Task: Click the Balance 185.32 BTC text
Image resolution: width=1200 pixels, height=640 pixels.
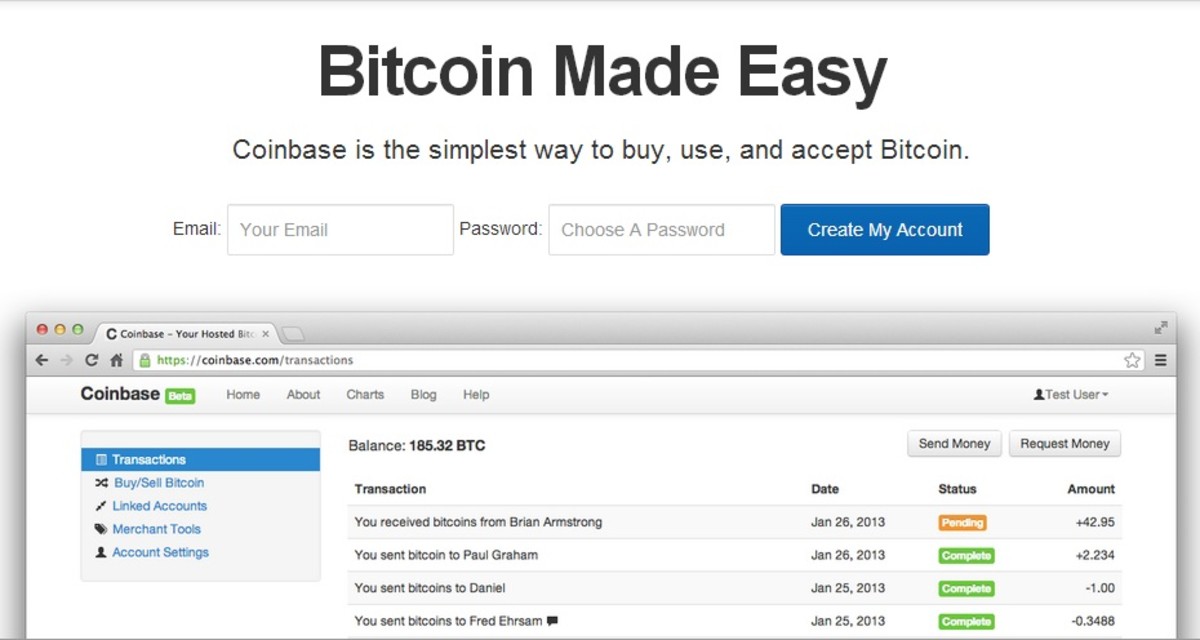Action: click(417, 446)
